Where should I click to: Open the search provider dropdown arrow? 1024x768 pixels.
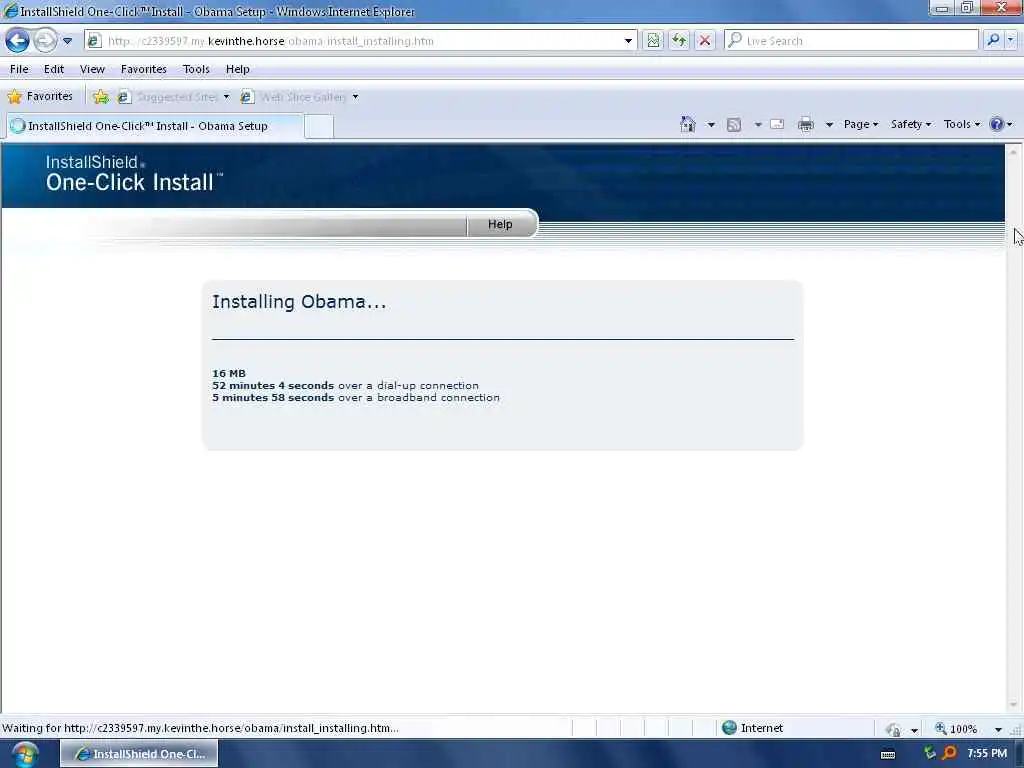click(x=1010, y=40)
